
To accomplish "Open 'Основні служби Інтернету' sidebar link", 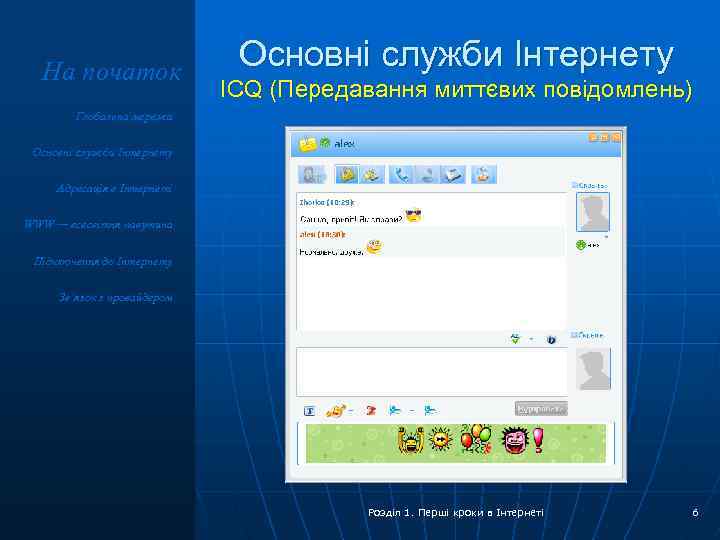I will (102, 153).
